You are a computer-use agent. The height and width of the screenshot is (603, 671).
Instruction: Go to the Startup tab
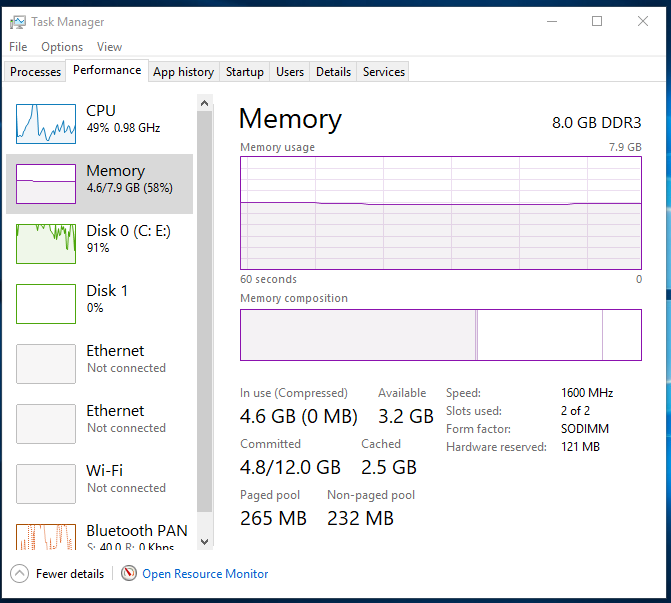coord(245,72)
